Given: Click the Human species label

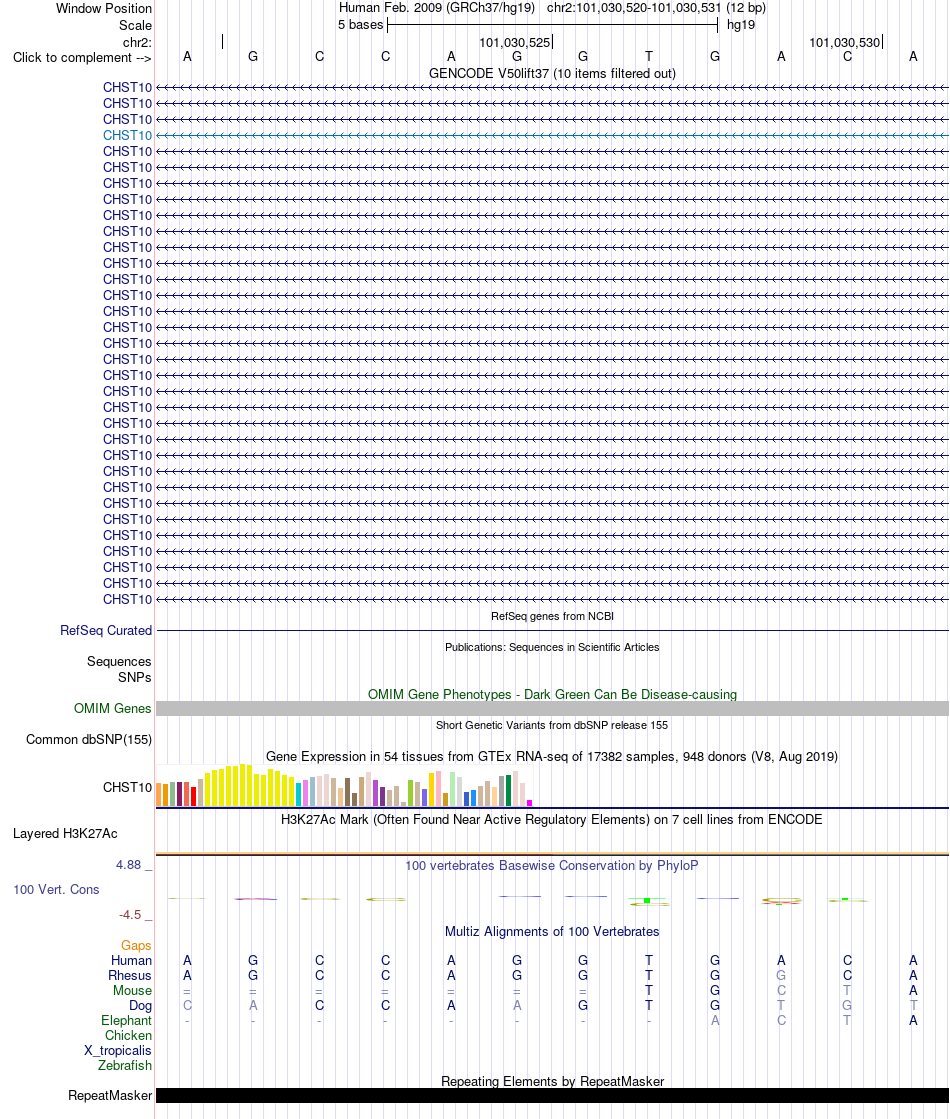Looking at the screenshot, I should 131,961.
